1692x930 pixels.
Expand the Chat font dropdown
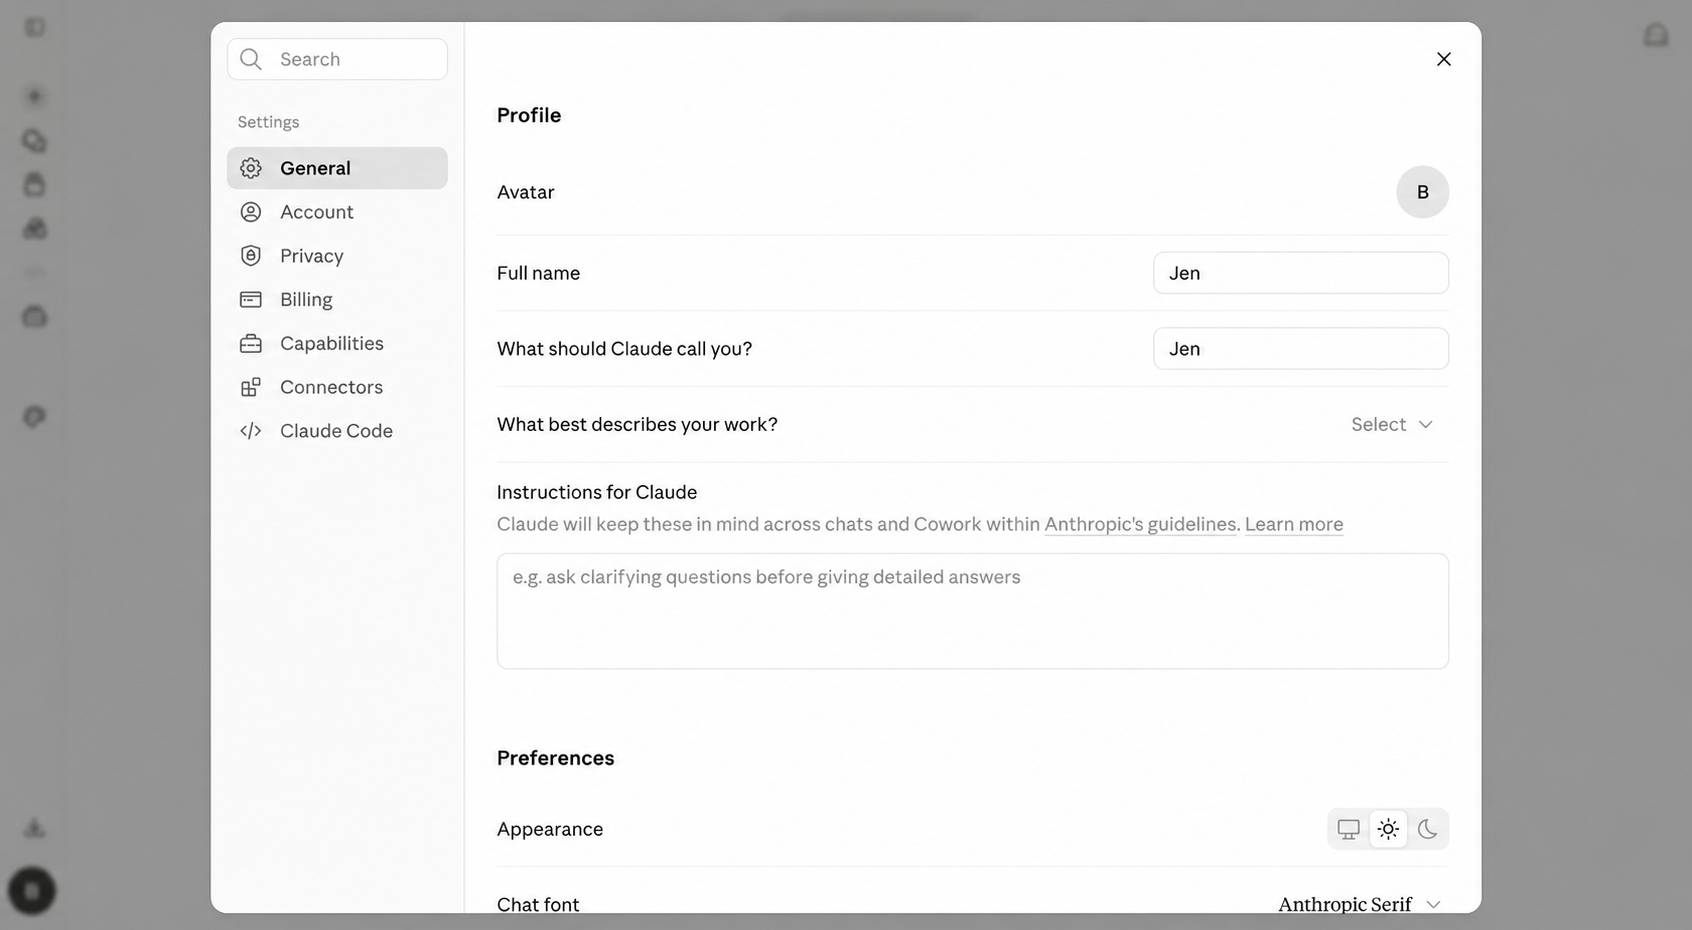click(x=1360, y=904)
